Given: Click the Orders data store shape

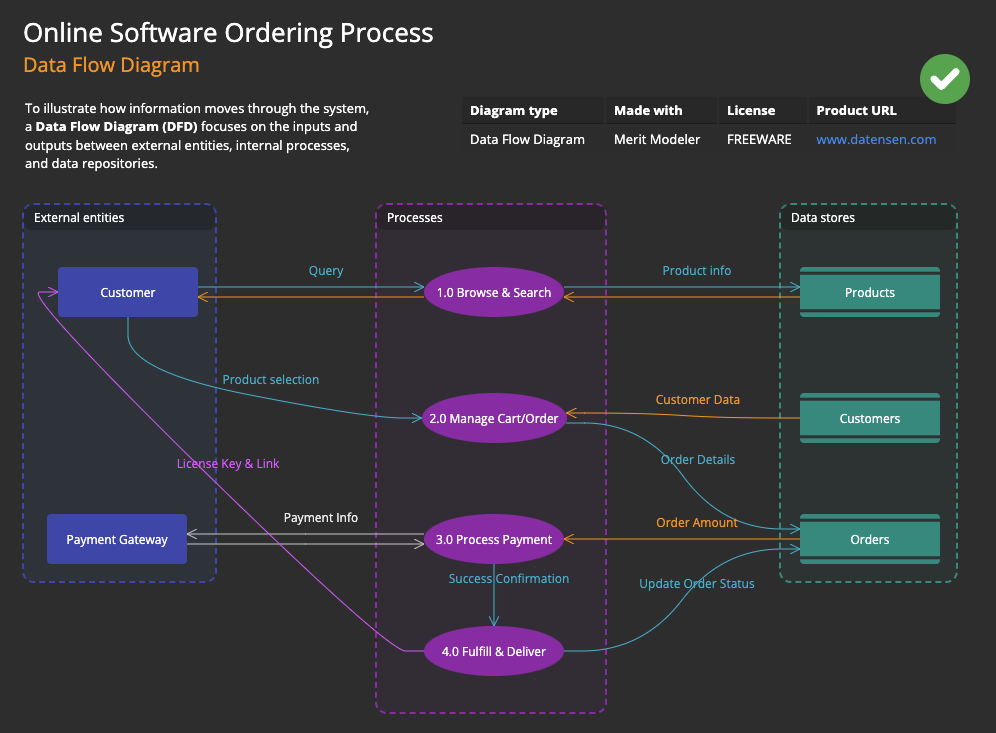Looking at the screenshot, I should point(869,539).
